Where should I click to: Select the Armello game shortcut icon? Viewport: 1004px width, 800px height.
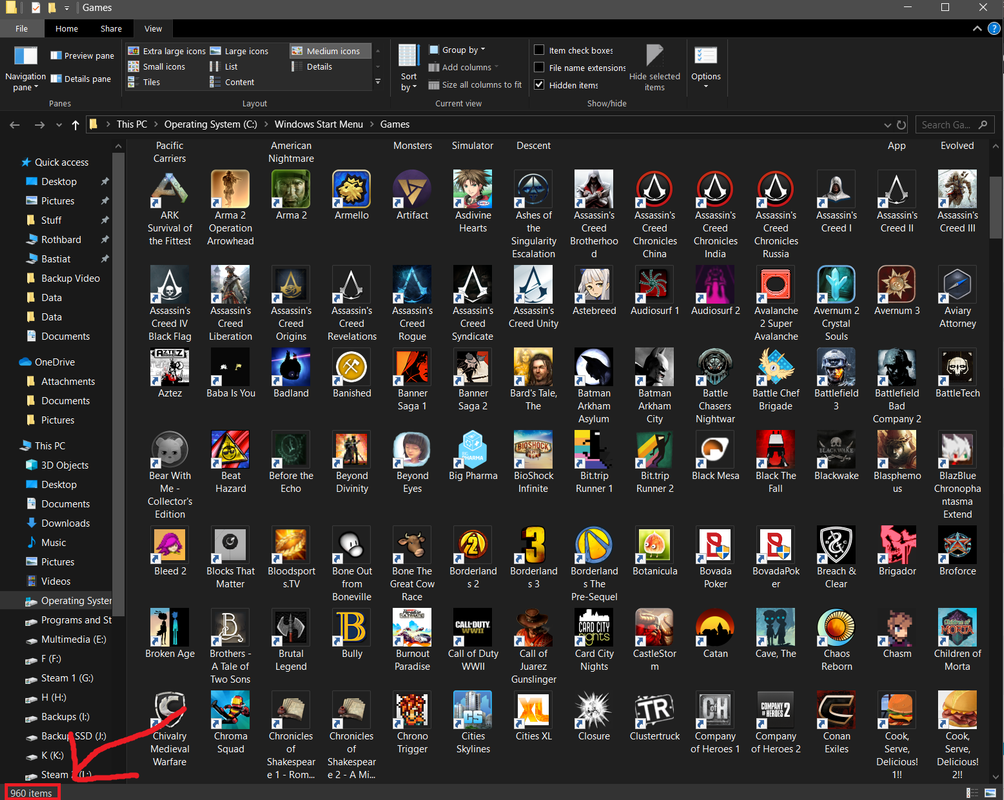(352, 189)
